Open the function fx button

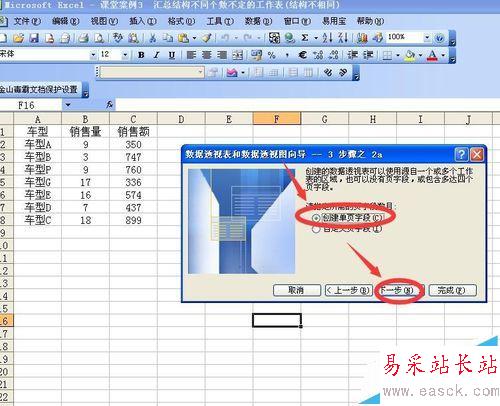coord(109,105)
